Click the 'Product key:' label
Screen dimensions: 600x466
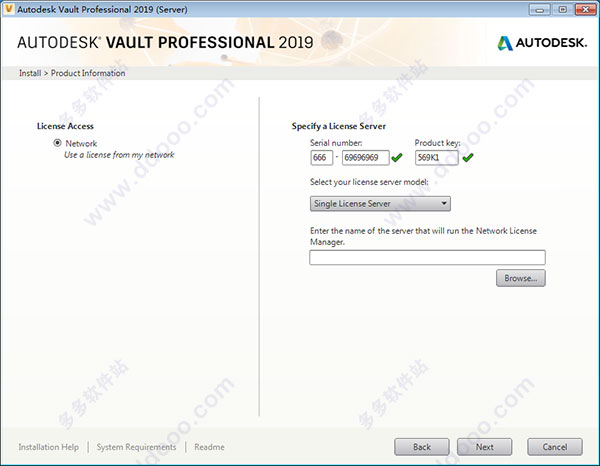pos(437,143)
